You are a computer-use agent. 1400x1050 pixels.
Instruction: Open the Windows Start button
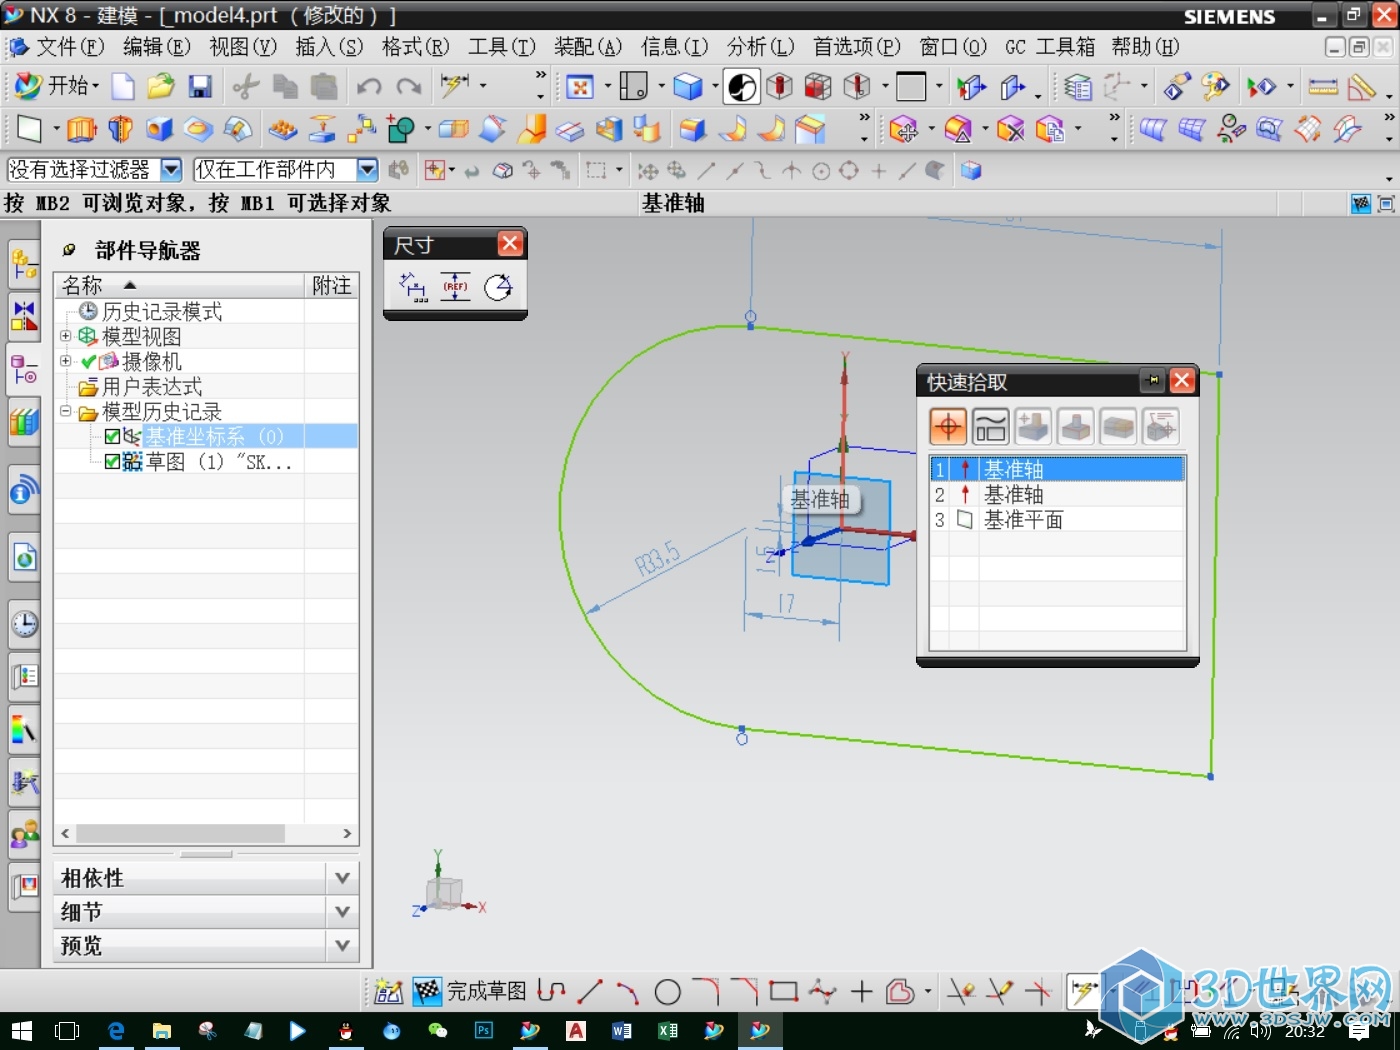click(x=22, y=1030)
